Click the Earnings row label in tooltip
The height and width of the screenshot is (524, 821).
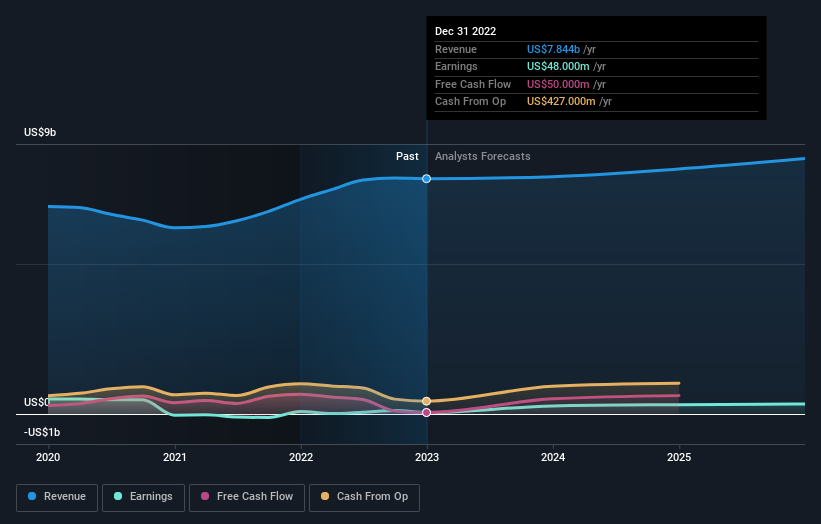pyautogui.click(x=456, y=66)
